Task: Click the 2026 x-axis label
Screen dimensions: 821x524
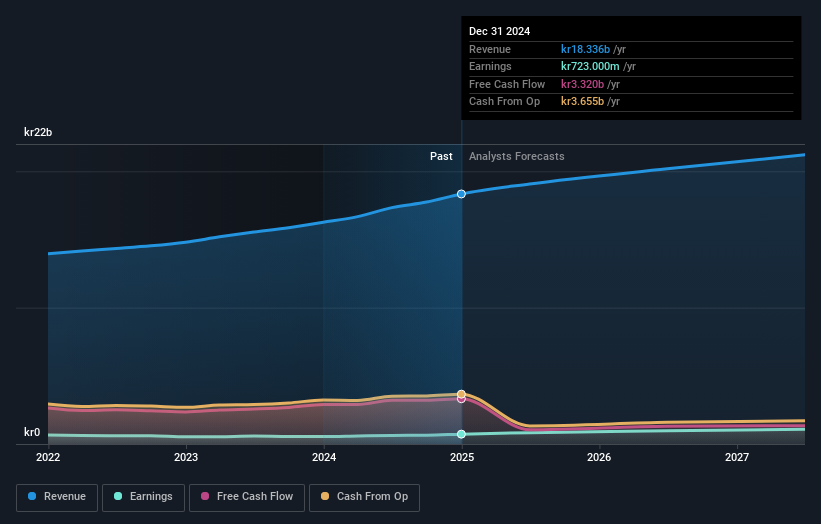Action: click(599, 458)
